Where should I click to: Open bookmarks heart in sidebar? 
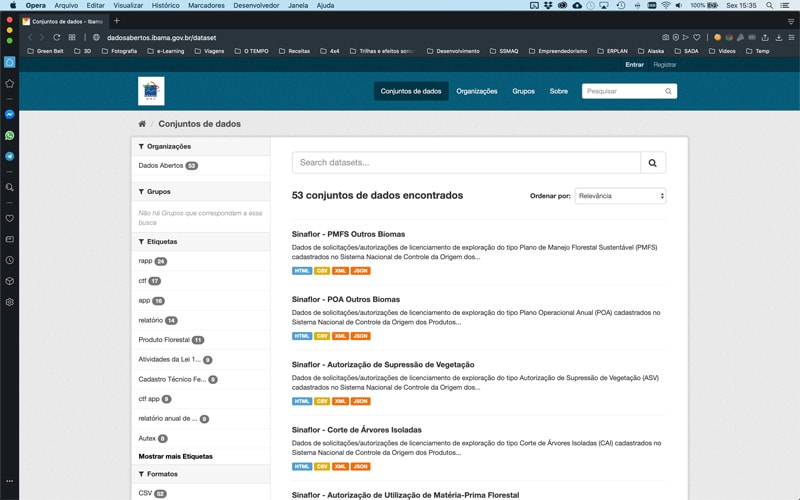coord(10,218)
